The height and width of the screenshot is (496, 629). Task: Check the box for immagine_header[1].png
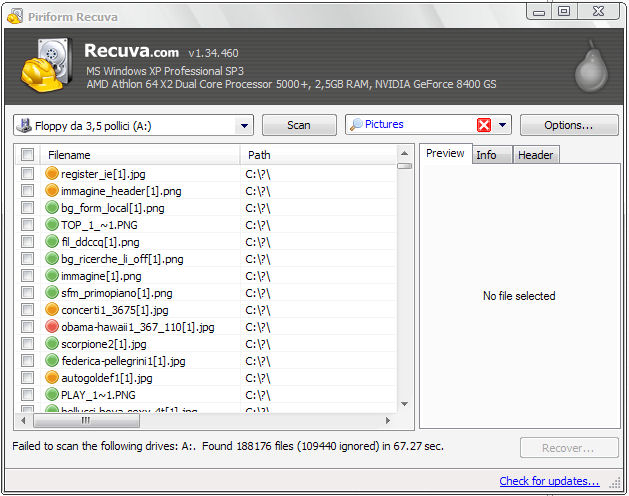click(27, 190)
